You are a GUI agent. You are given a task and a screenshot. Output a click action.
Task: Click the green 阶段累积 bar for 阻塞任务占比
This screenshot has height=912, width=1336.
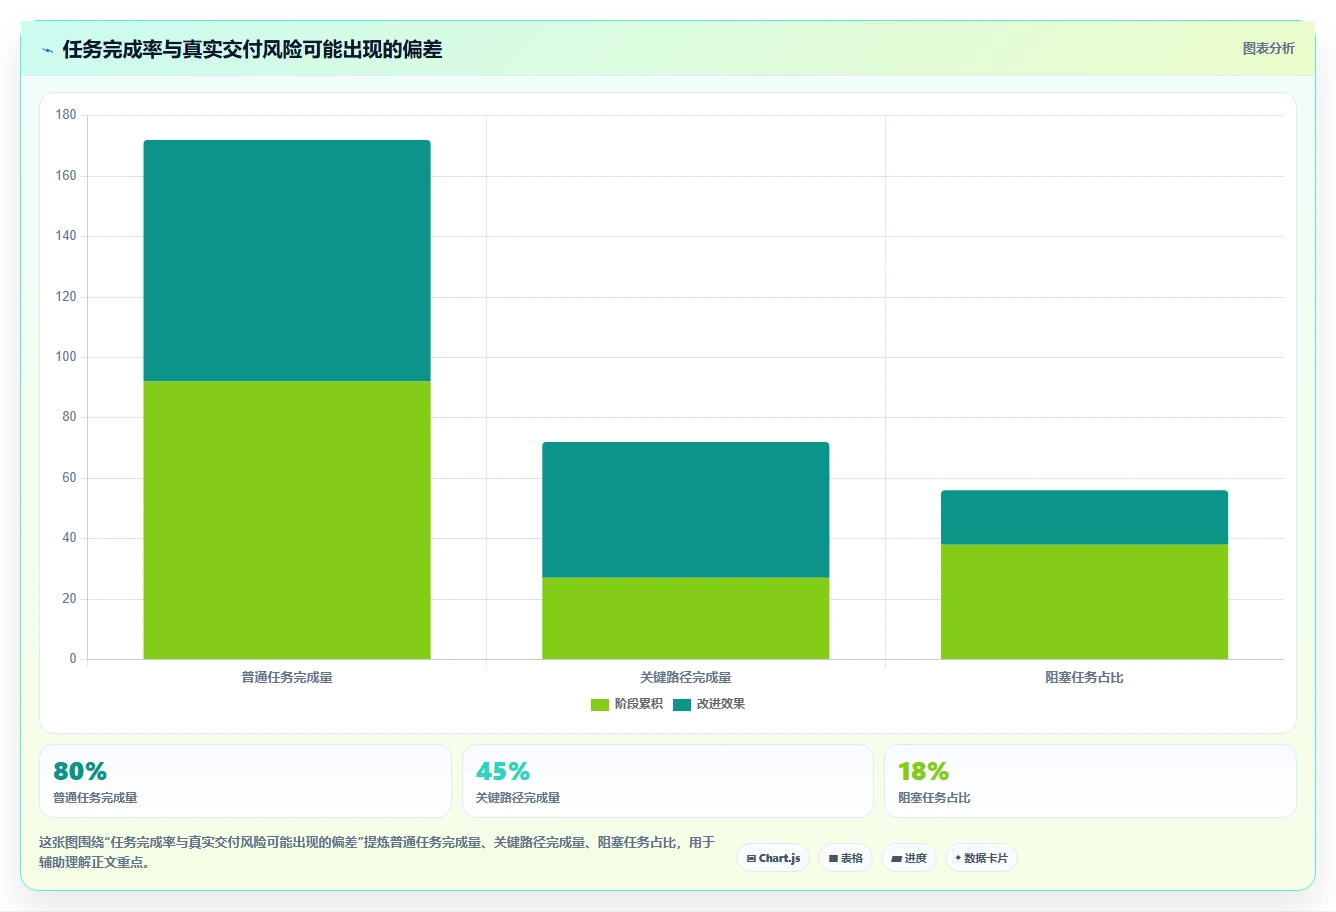(x=1084, y=602)
